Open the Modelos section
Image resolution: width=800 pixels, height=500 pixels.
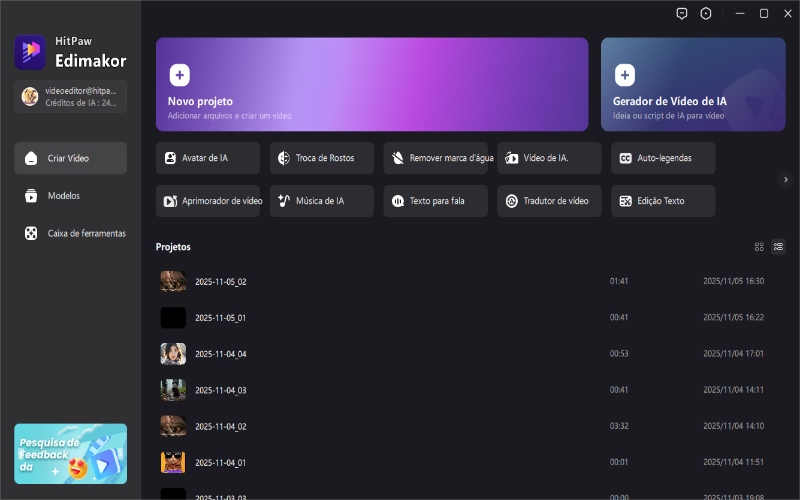pyautogui.click(x=70, y=195)
